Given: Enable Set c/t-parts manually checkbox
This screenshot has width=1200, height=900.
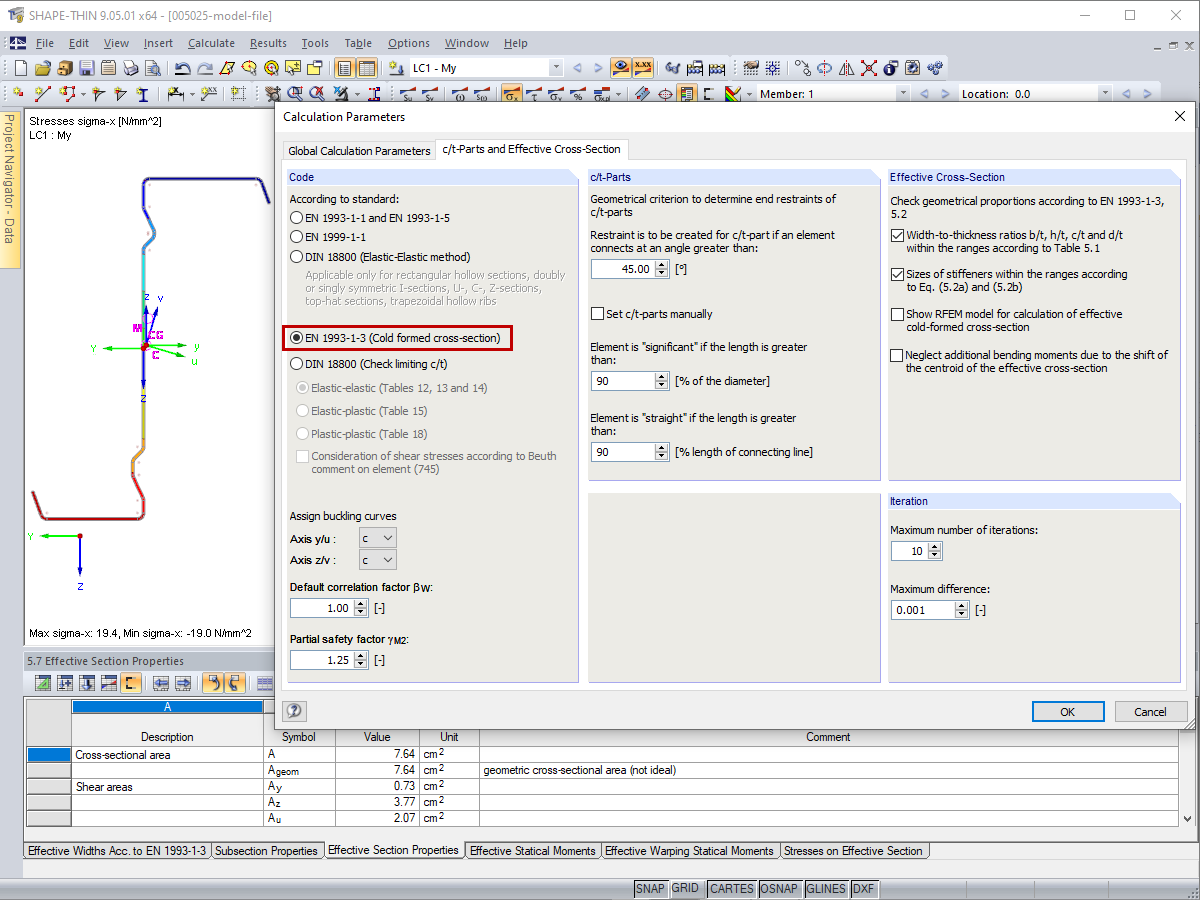Looking at the screenshot, I should 598,314.
